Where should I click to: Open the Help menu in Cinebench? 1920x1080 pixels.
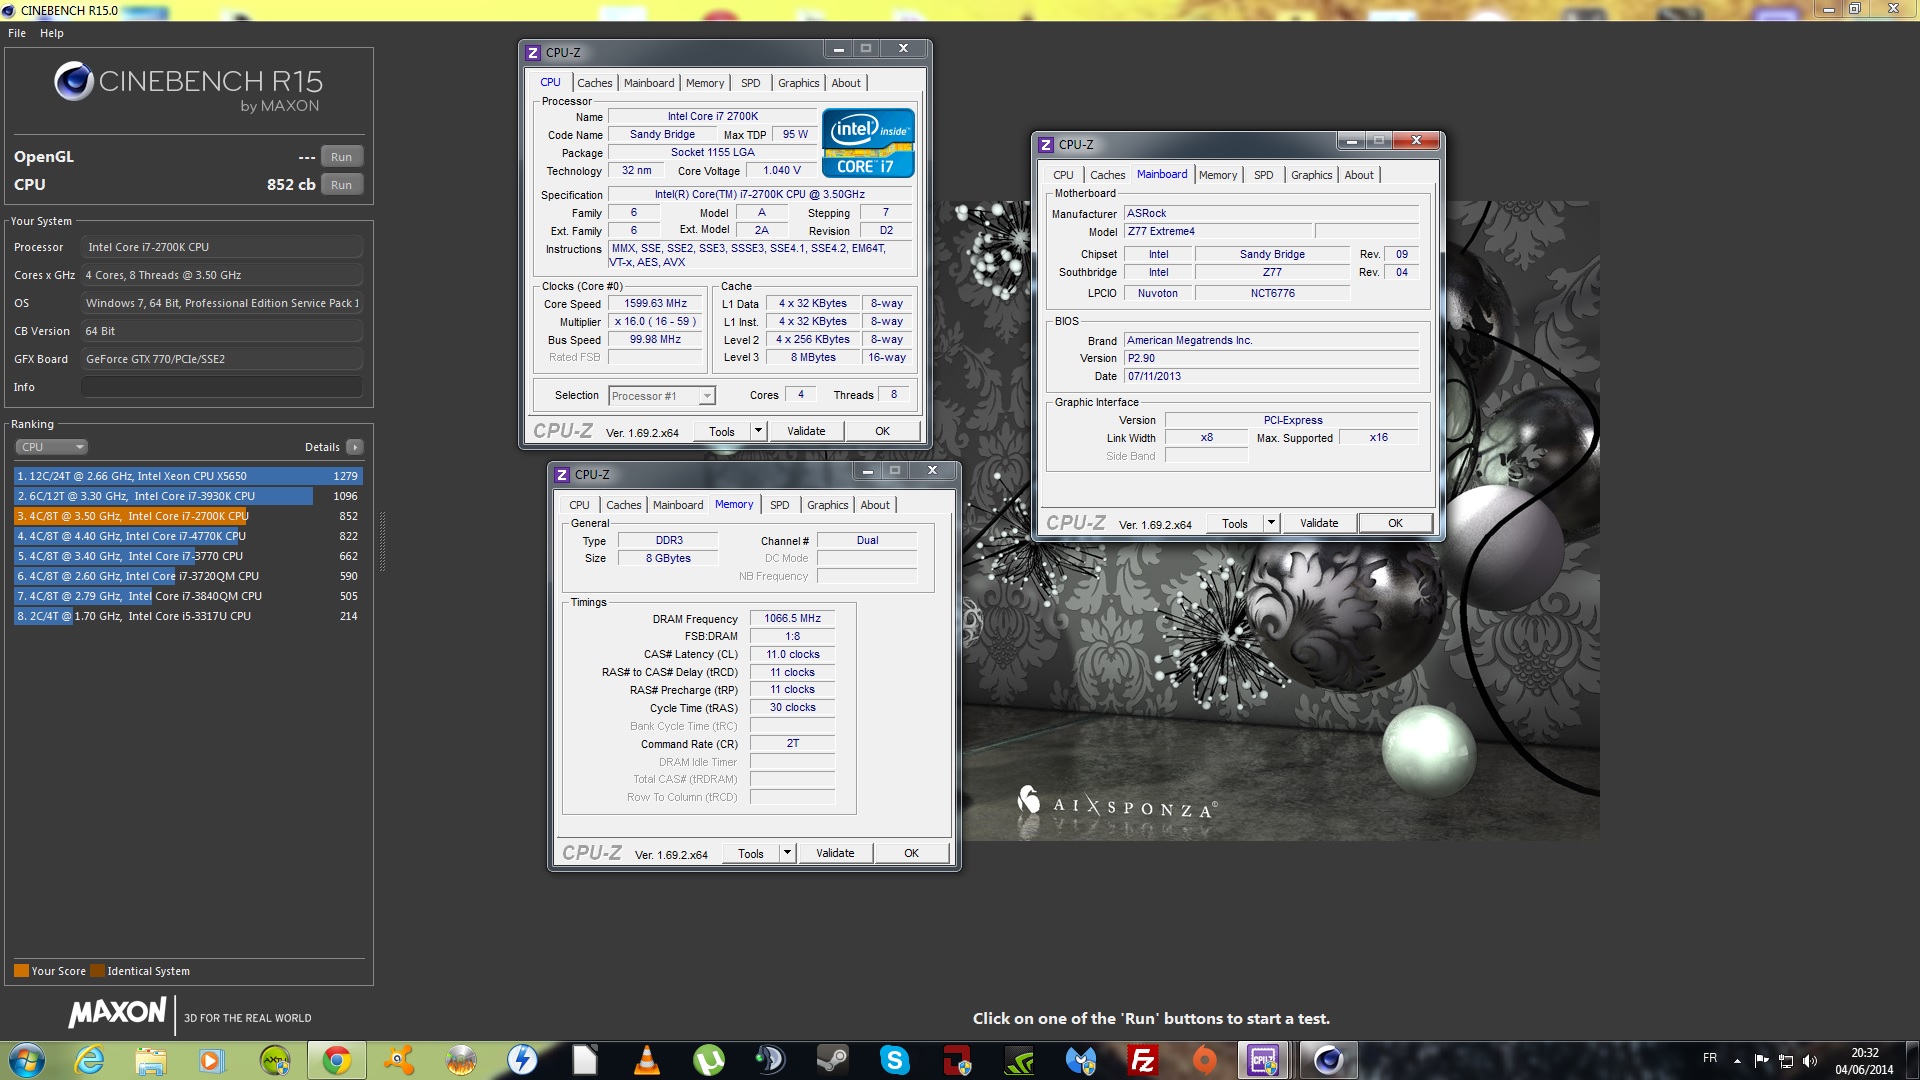pos(52,33)
